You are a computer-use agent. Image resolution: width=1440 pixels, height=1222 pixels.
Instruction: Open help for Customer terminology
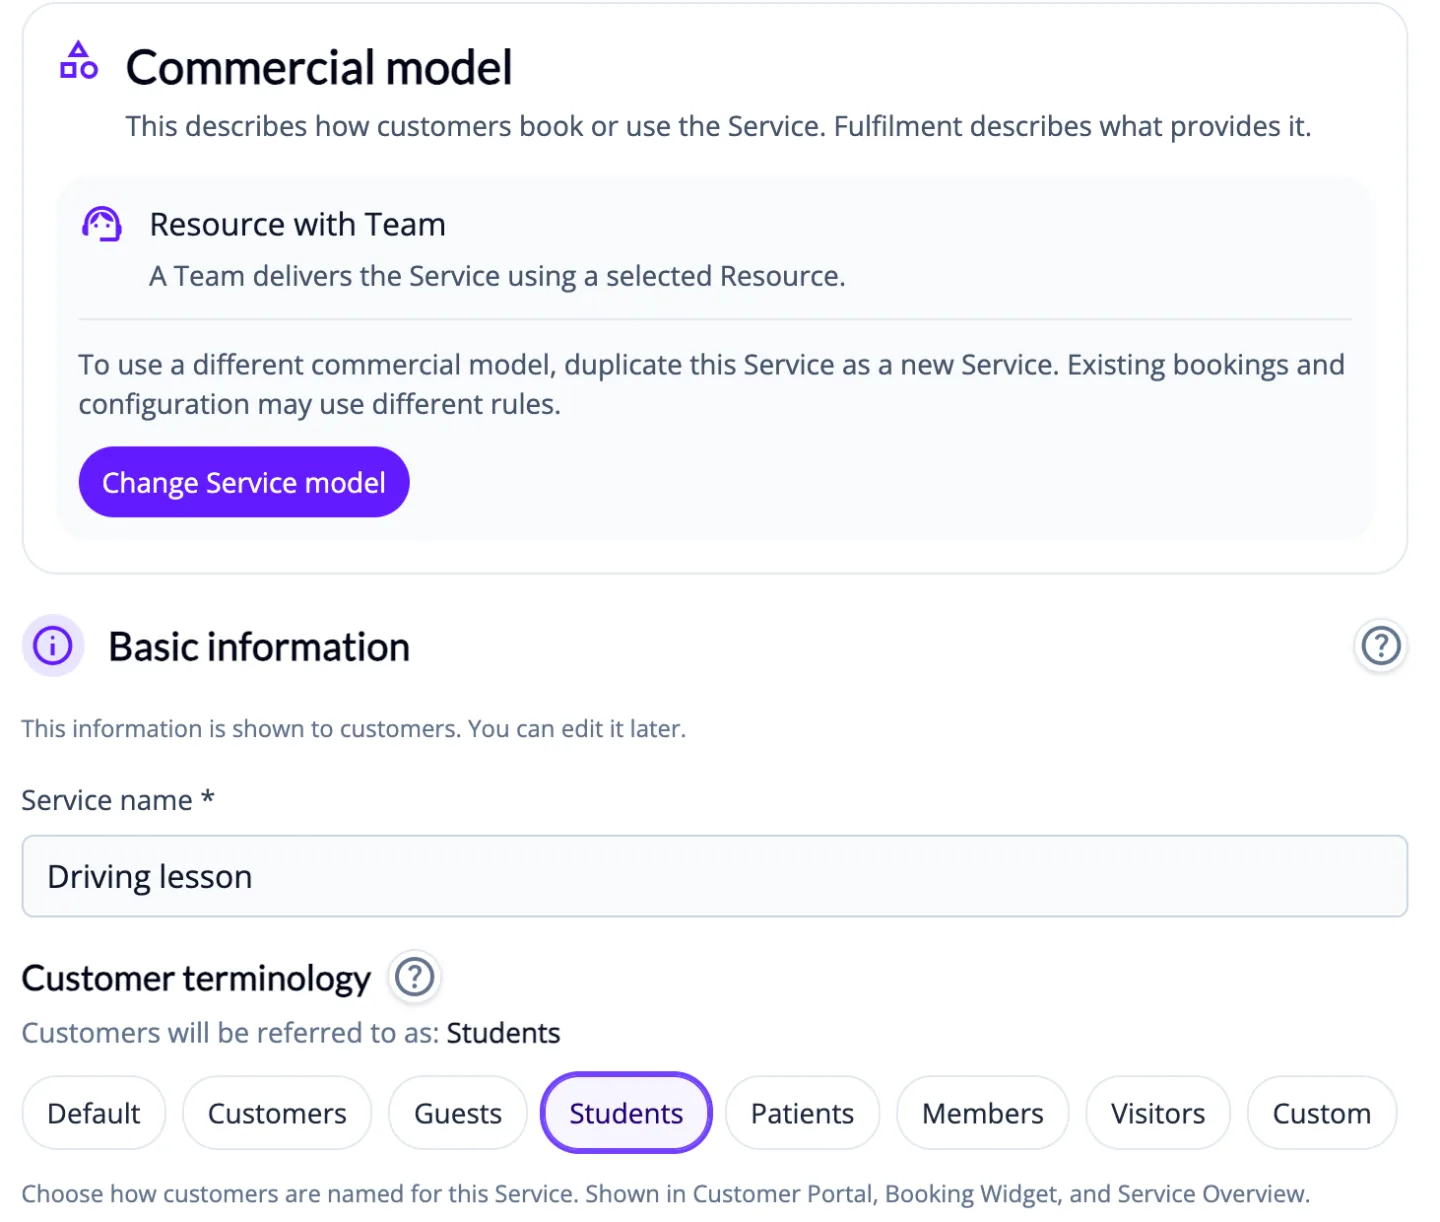415,977
